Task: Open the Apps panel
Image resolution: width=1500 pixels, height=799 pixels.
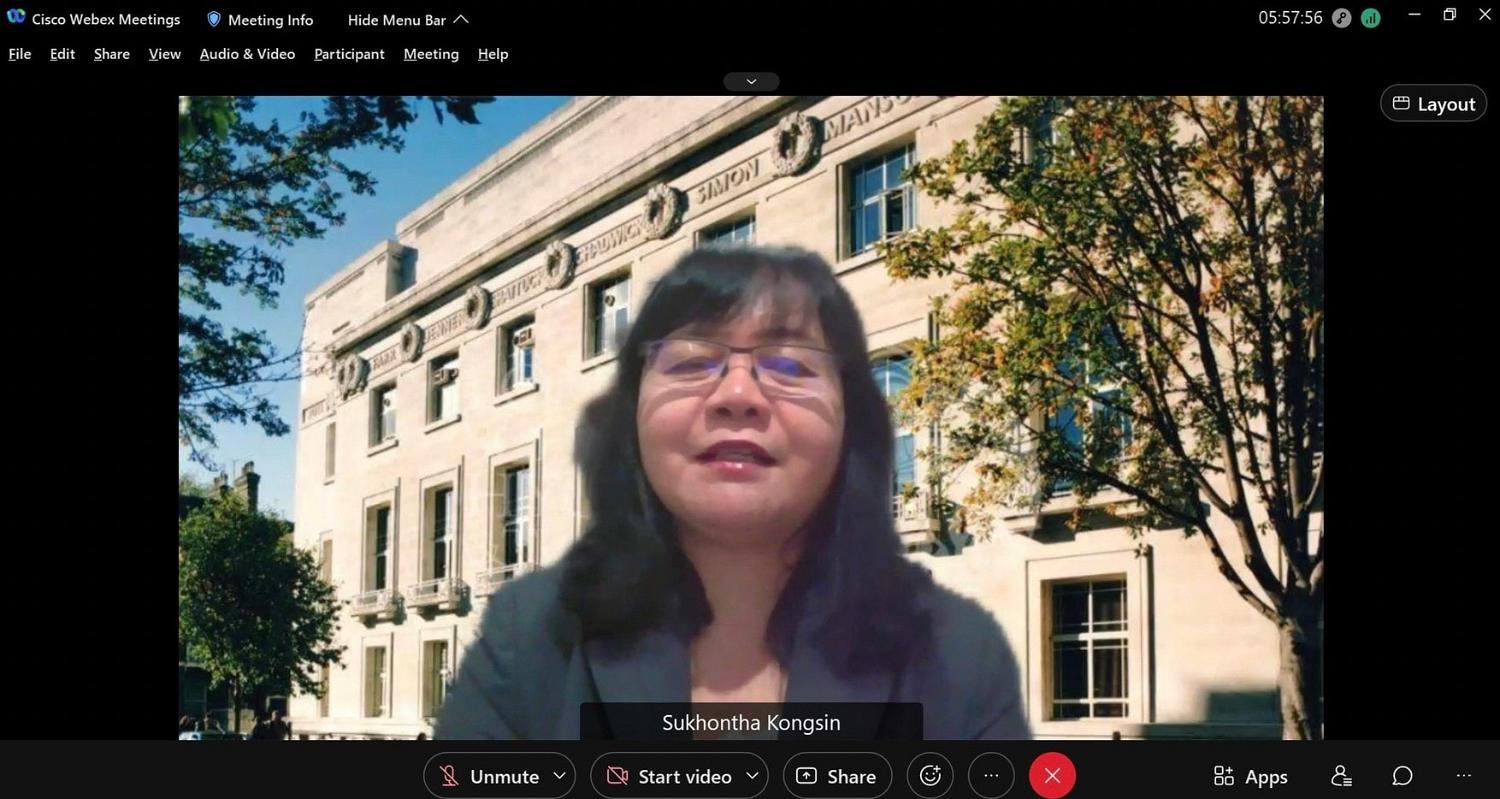Action: [1250, 776]
